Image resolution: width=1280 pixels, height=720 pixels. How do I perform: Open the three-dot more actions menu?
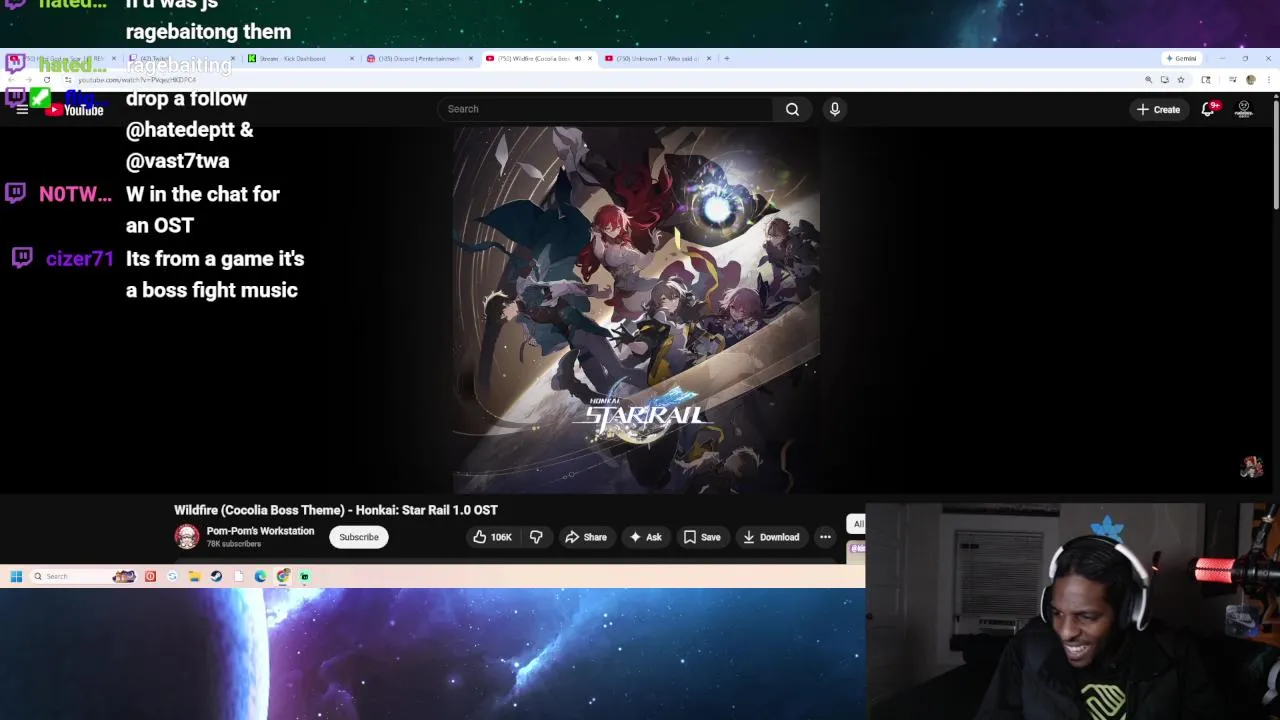(x=825, y=537)
